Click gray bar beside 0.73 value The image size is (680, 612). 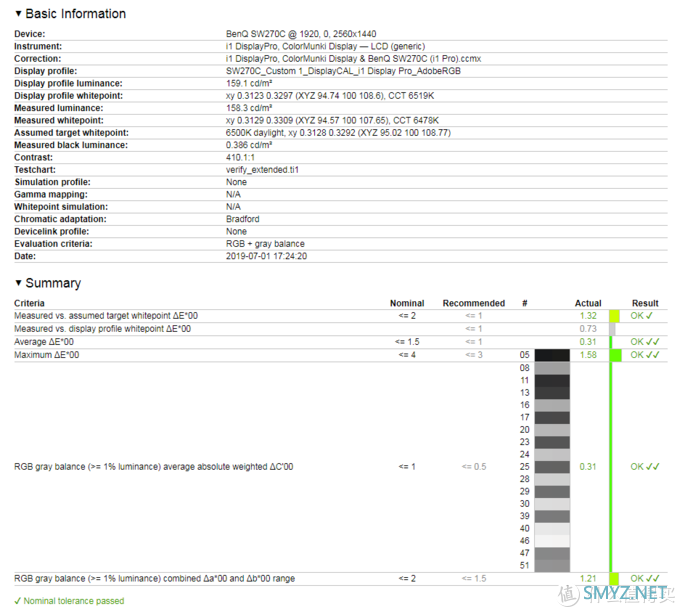[612, 329]
